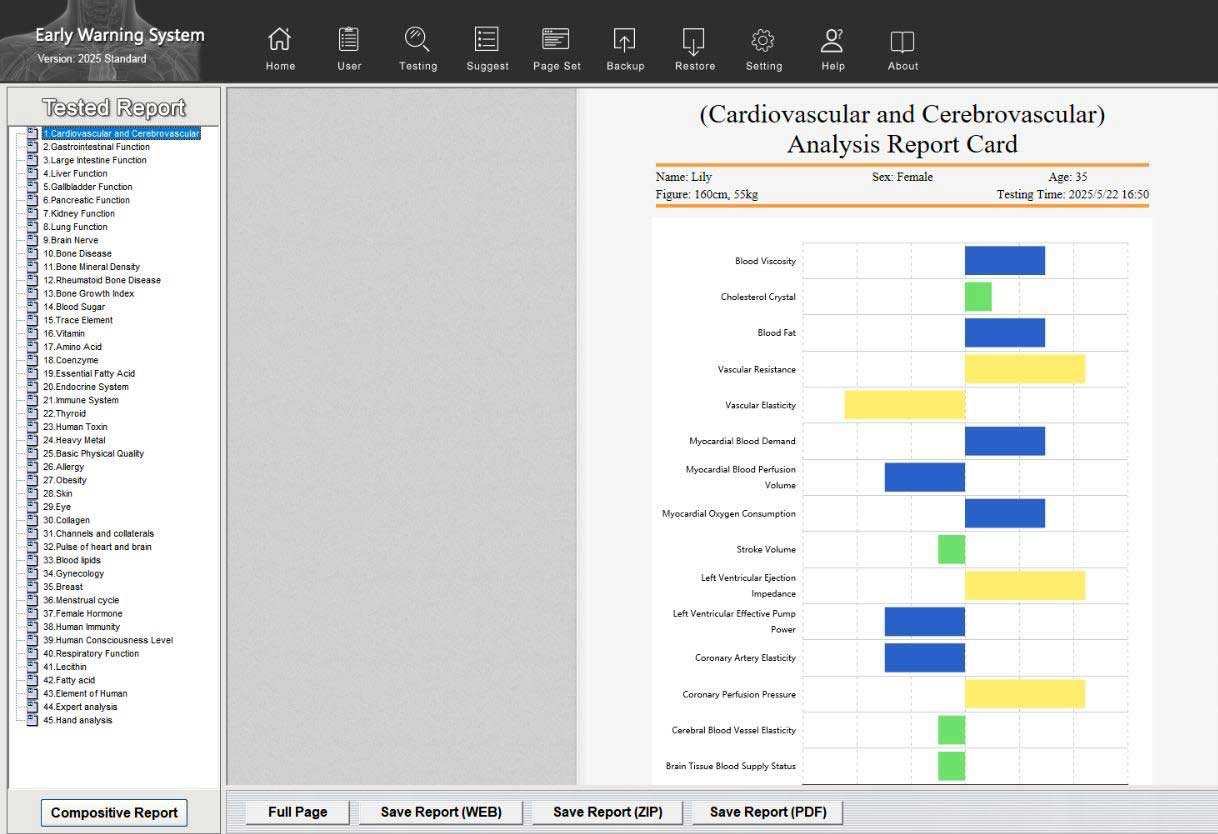Click the Compositive Report button
Viewport: 1218px width, 834px height.
pyautogui.click(x=114, y=813)
